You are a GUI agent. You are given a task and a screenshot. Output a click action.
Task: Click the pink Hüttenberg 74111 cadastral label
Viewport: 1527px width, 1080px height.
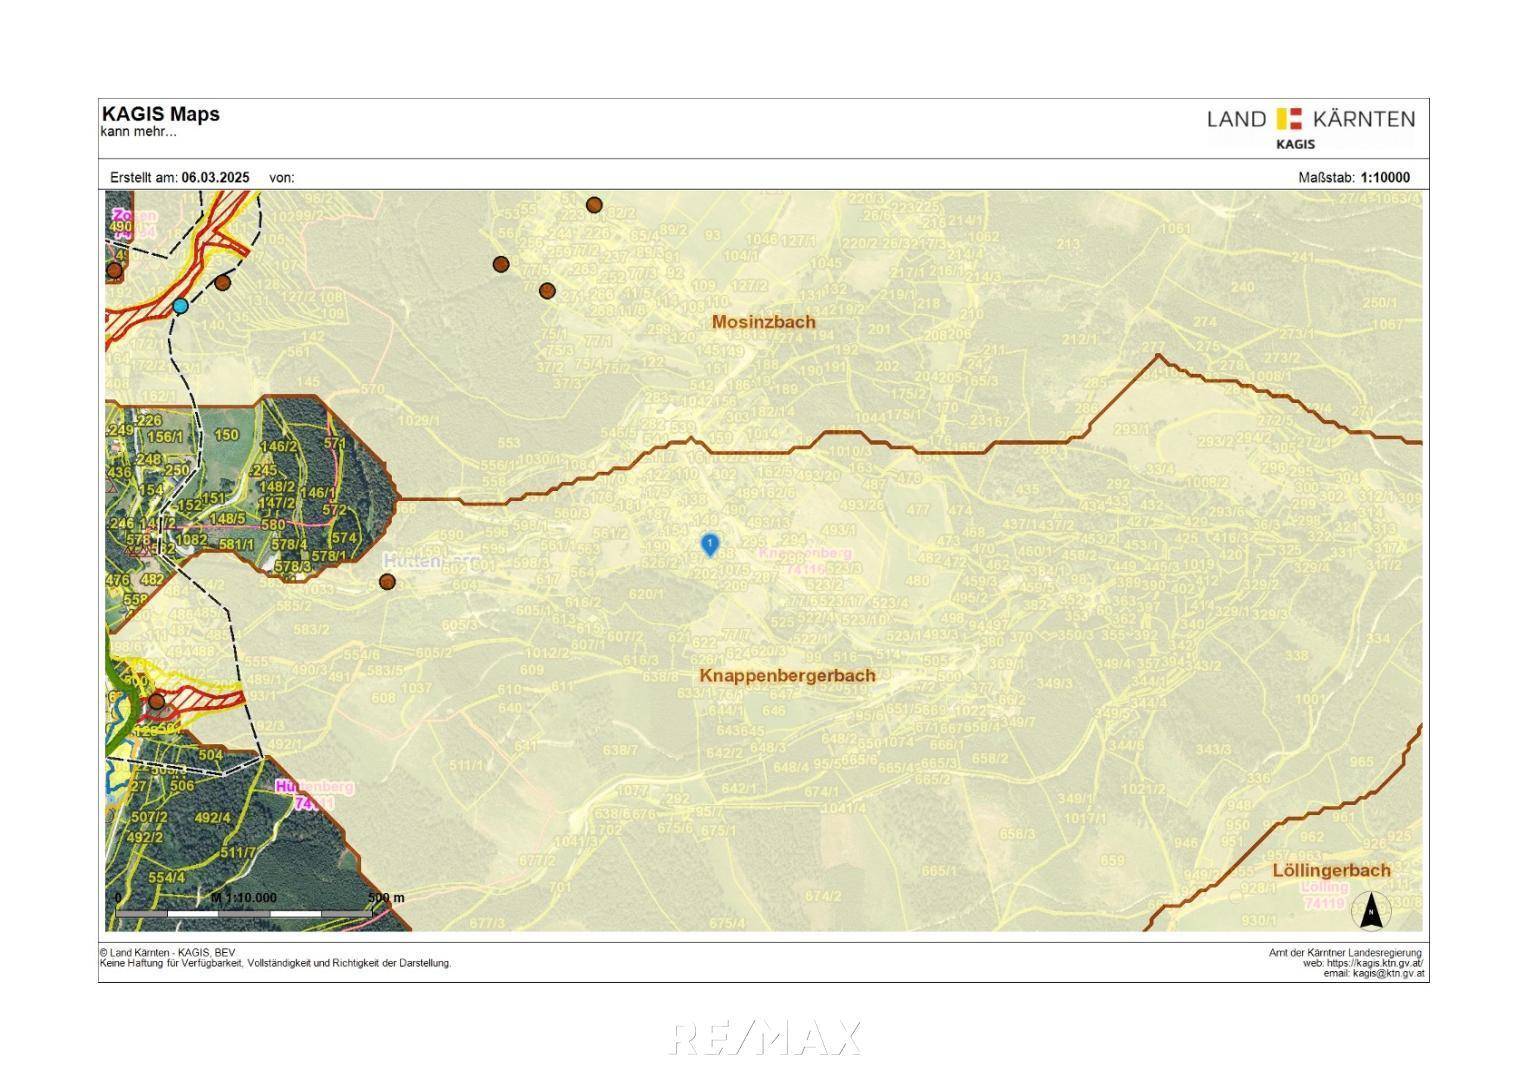pyautogui.click(x=314, y=795)
